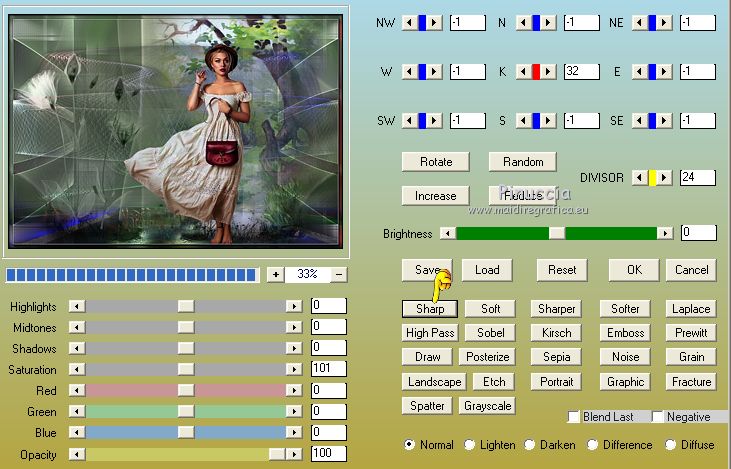
Task: Select the Difference radio option
Action: [x=593, y=445]
